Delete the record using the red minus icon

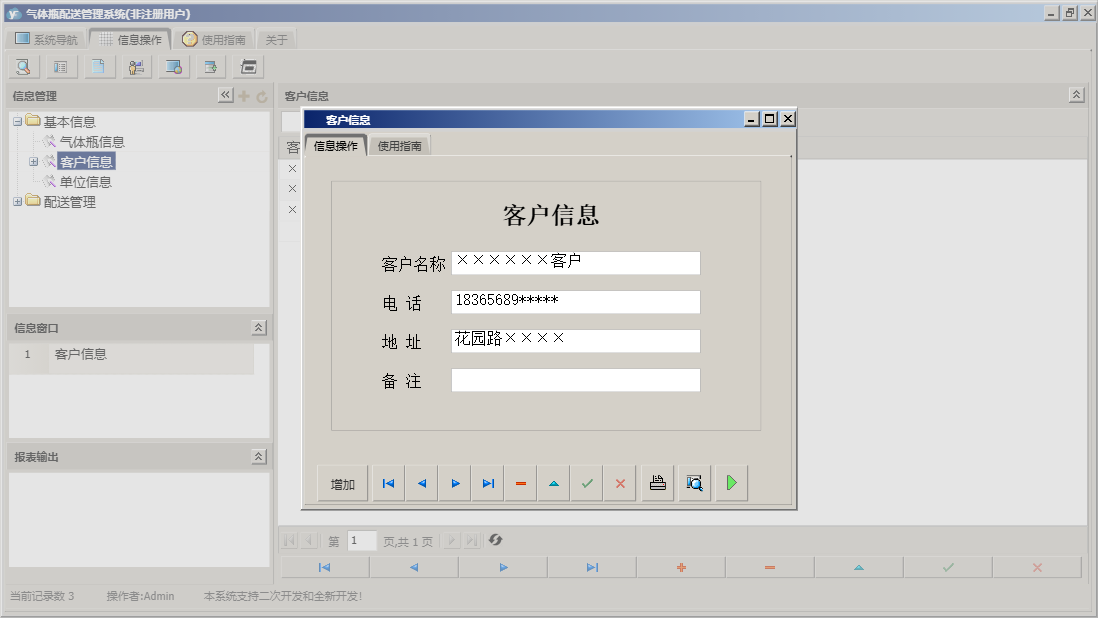pos(521,483)
